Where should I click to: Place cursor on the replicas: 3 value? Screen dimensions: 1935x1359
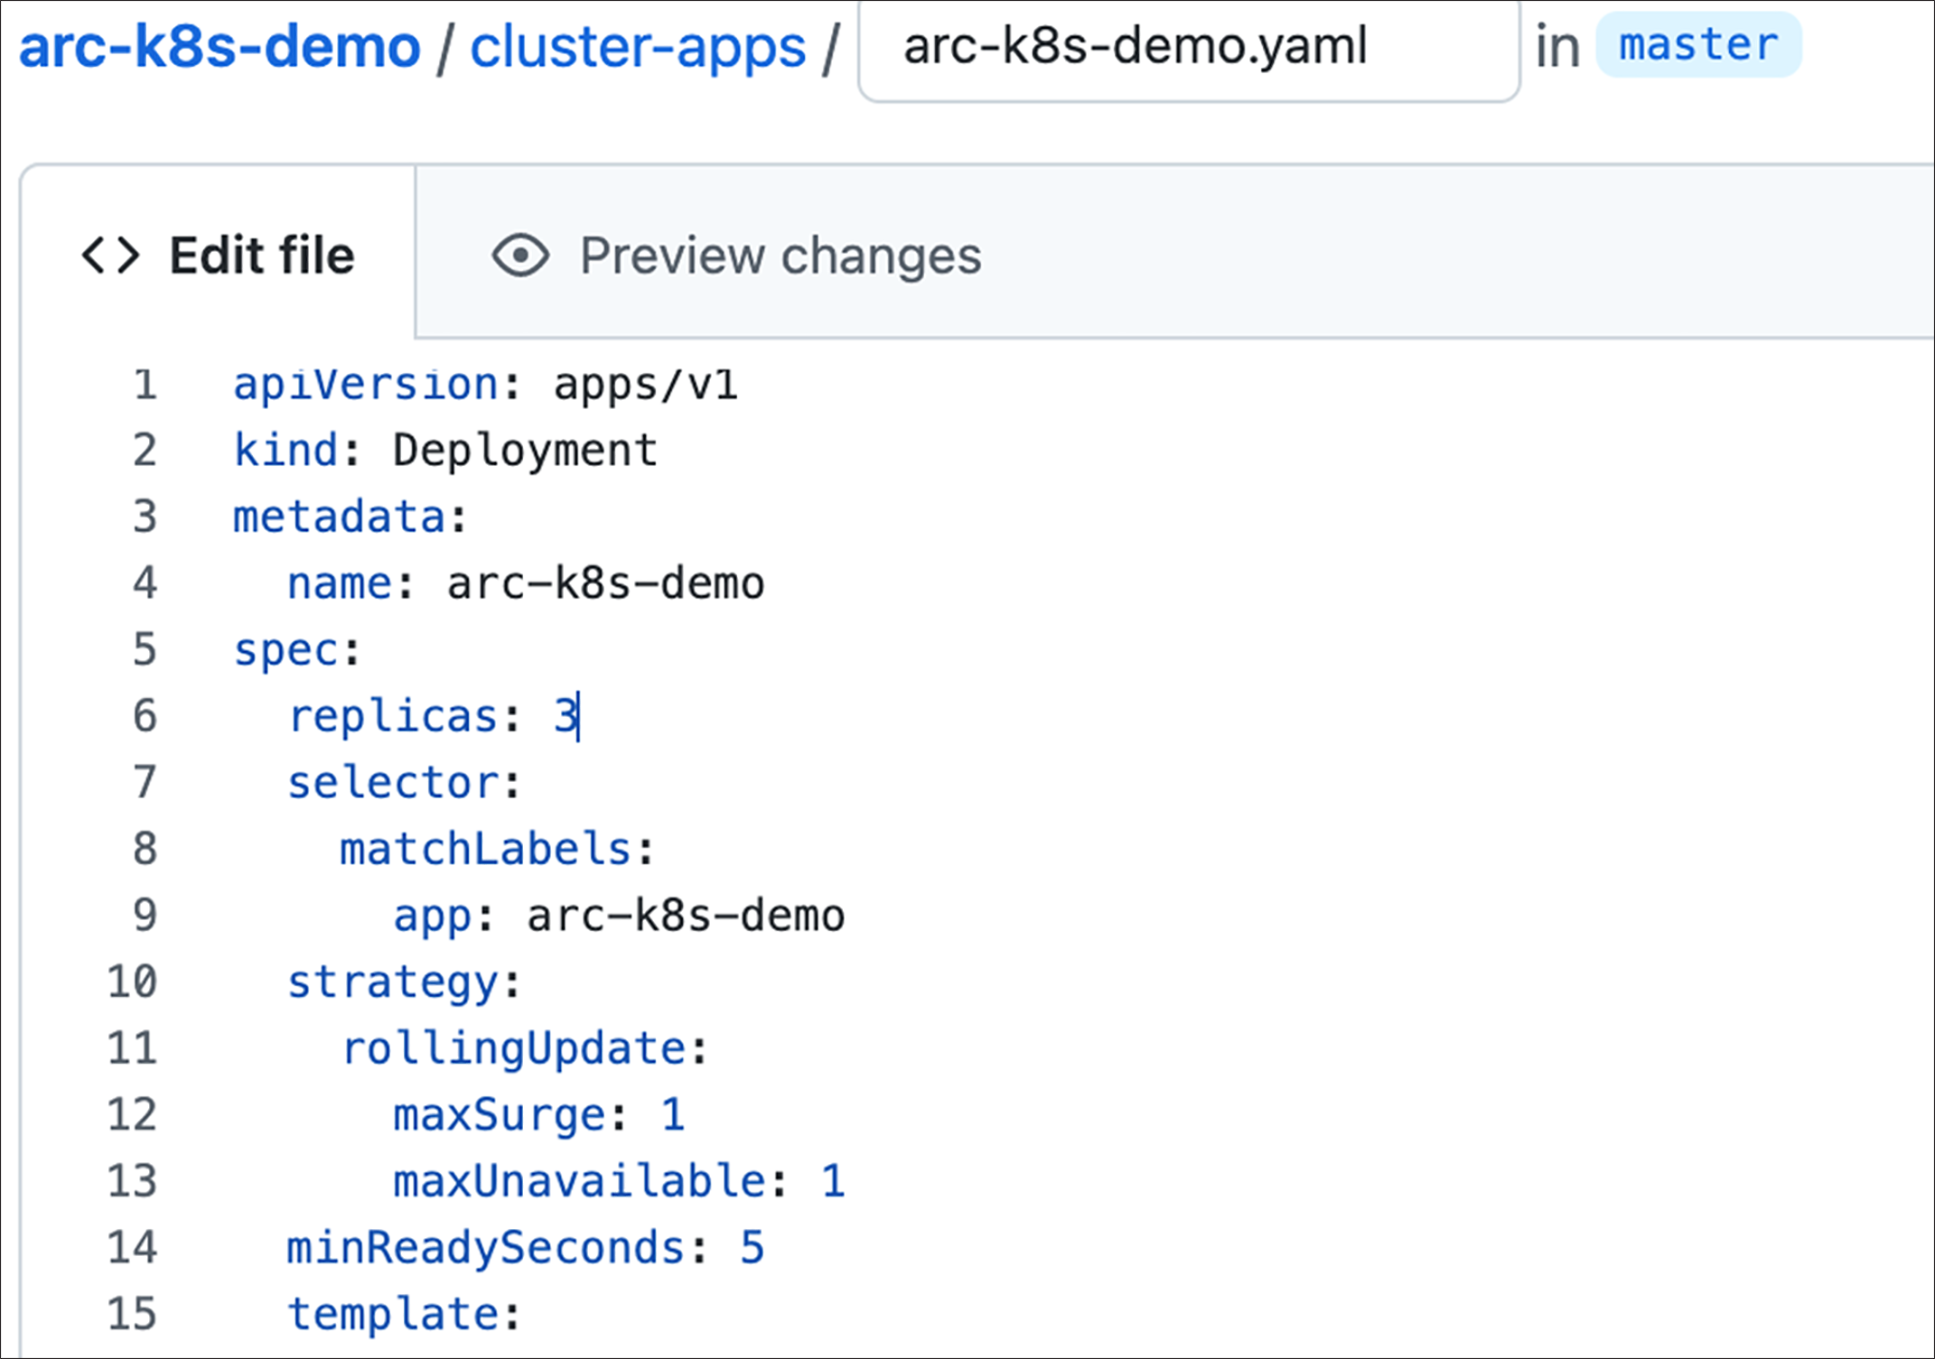(x=567, y=714)
